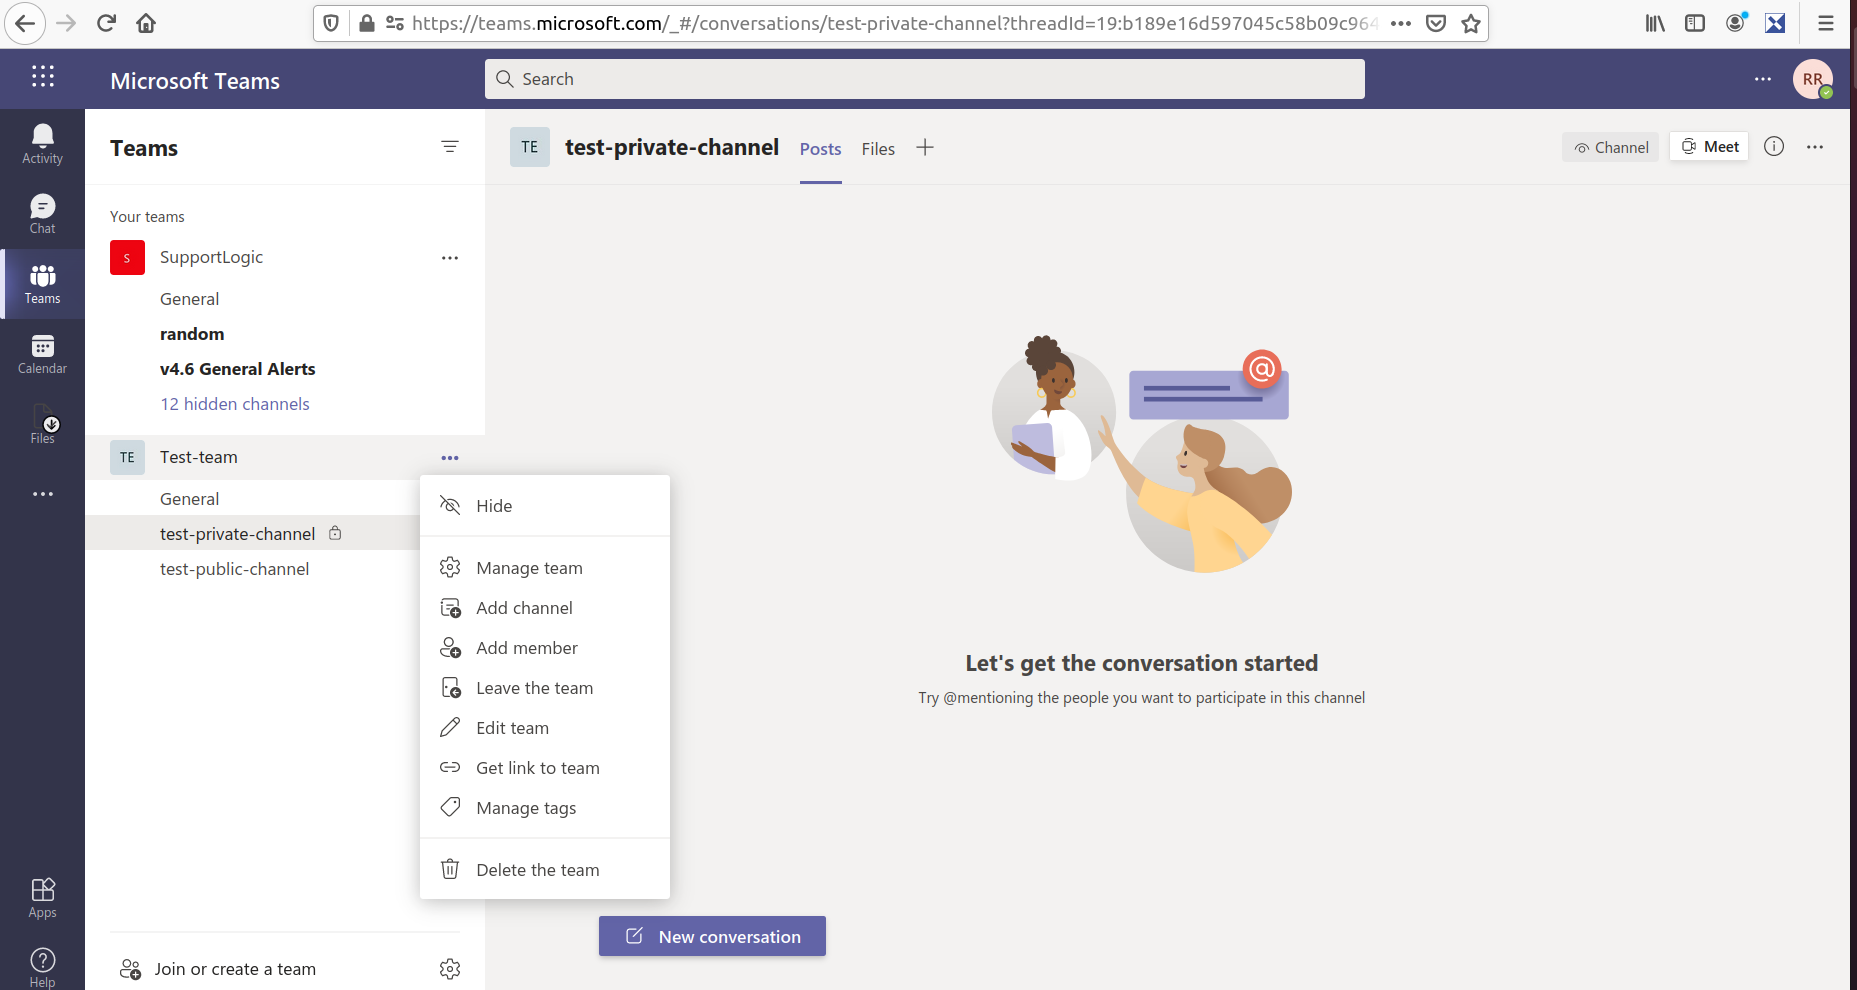The height and width of the screenshot is (990, 1857).
Task: Show site security lock info
Action: tap(367, 23)
